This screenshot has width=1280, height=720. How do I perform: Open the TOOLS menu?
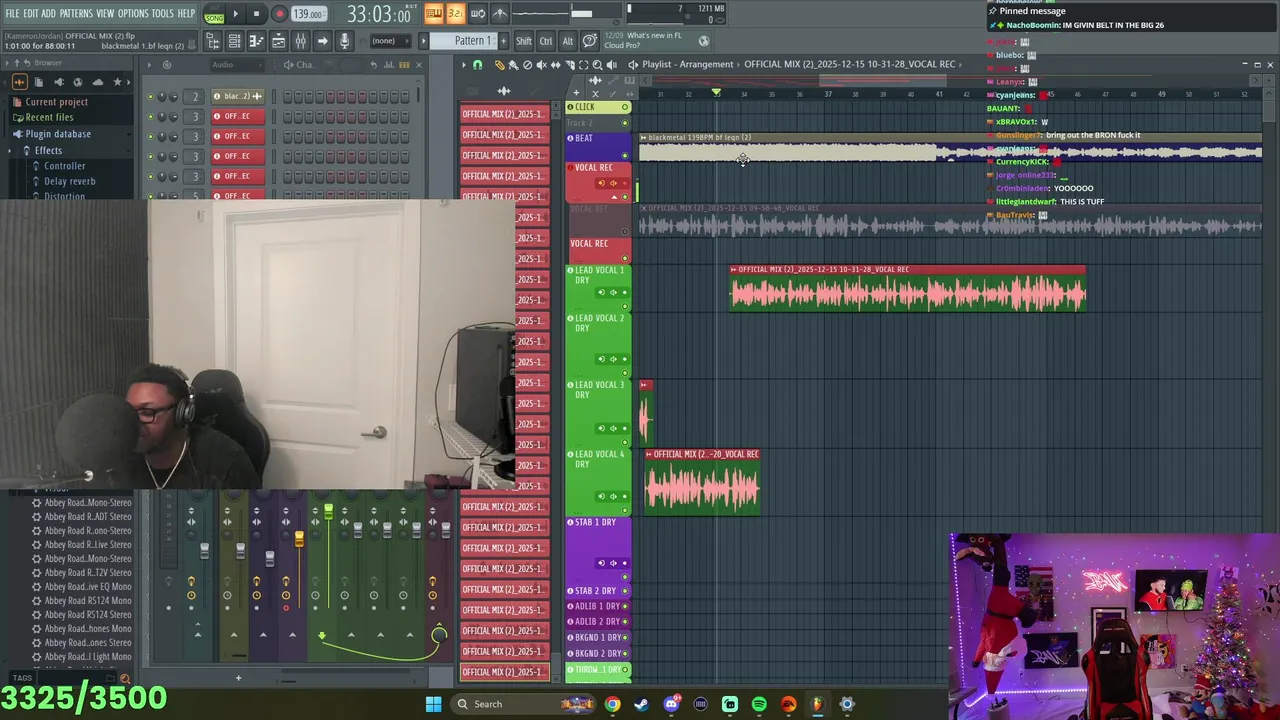pyautogui.click(x=162, y=13)
